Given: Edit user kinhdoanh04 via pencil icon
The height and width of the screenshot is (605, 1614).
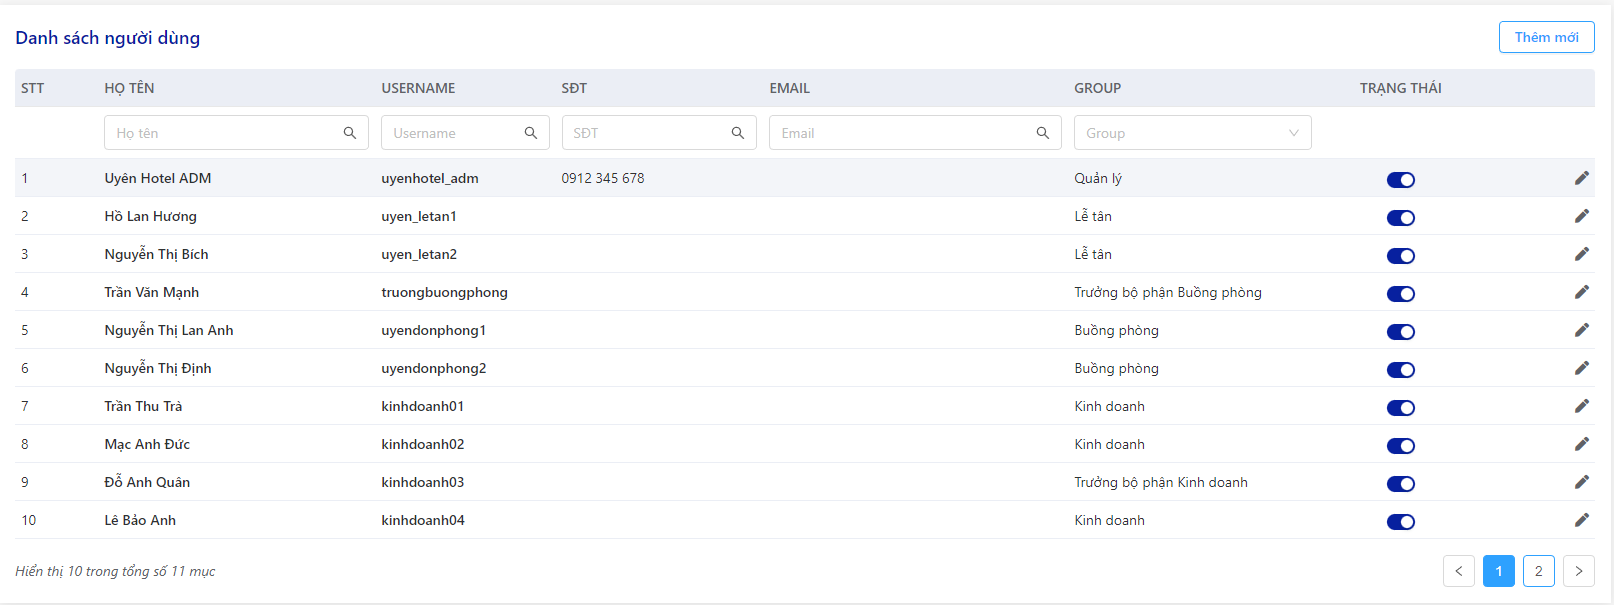Looking at the screenshot, I should (1581, 520).
